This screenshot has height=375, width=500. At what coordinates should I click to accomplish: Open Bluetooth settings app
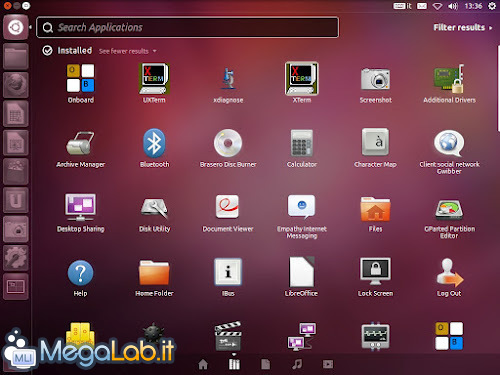click(154, 148)
